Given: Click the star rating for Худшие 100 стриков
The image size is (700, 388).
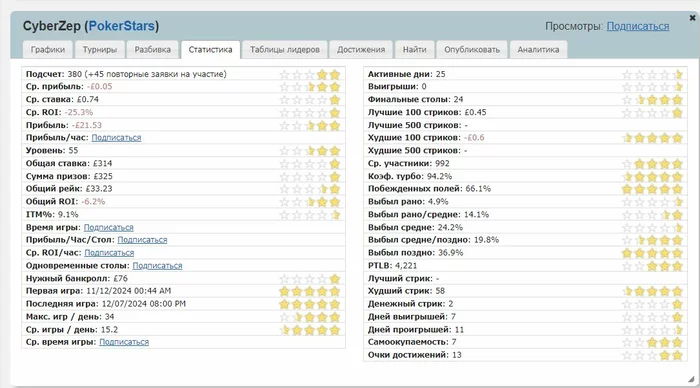Looking at the screenshot, I should click(652, 138).
